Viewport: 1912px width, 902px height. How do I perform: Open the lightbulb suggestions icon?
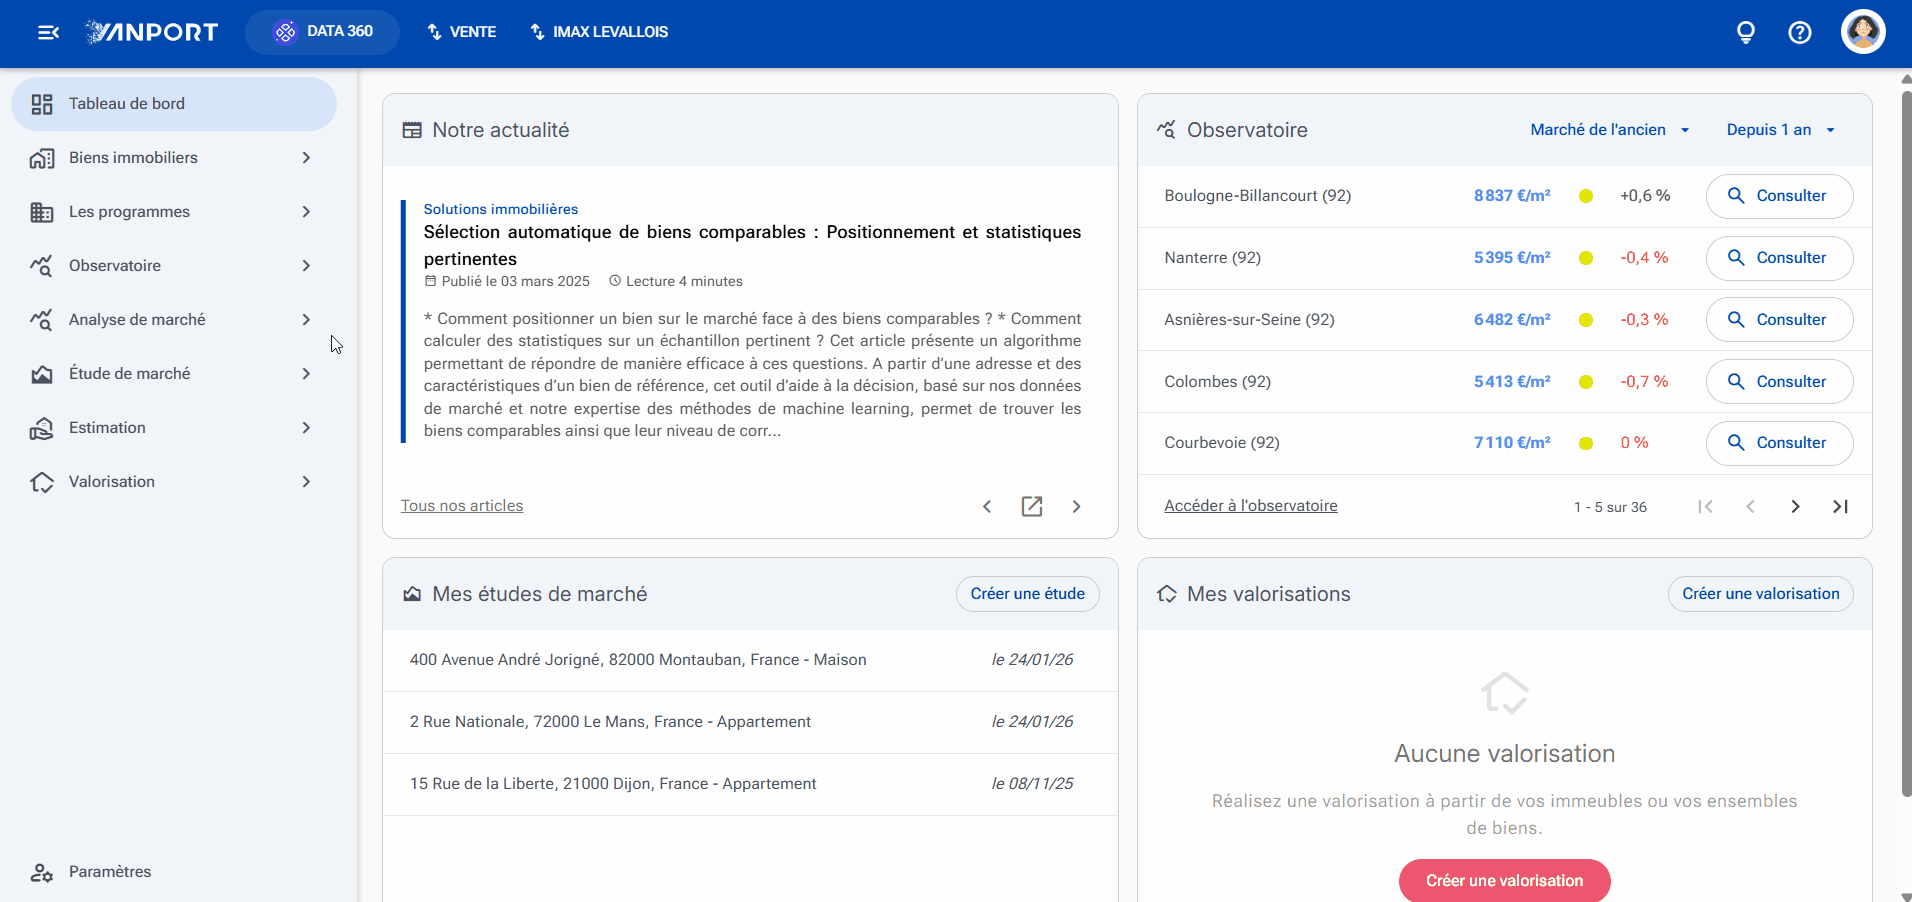coord(1746,33)
